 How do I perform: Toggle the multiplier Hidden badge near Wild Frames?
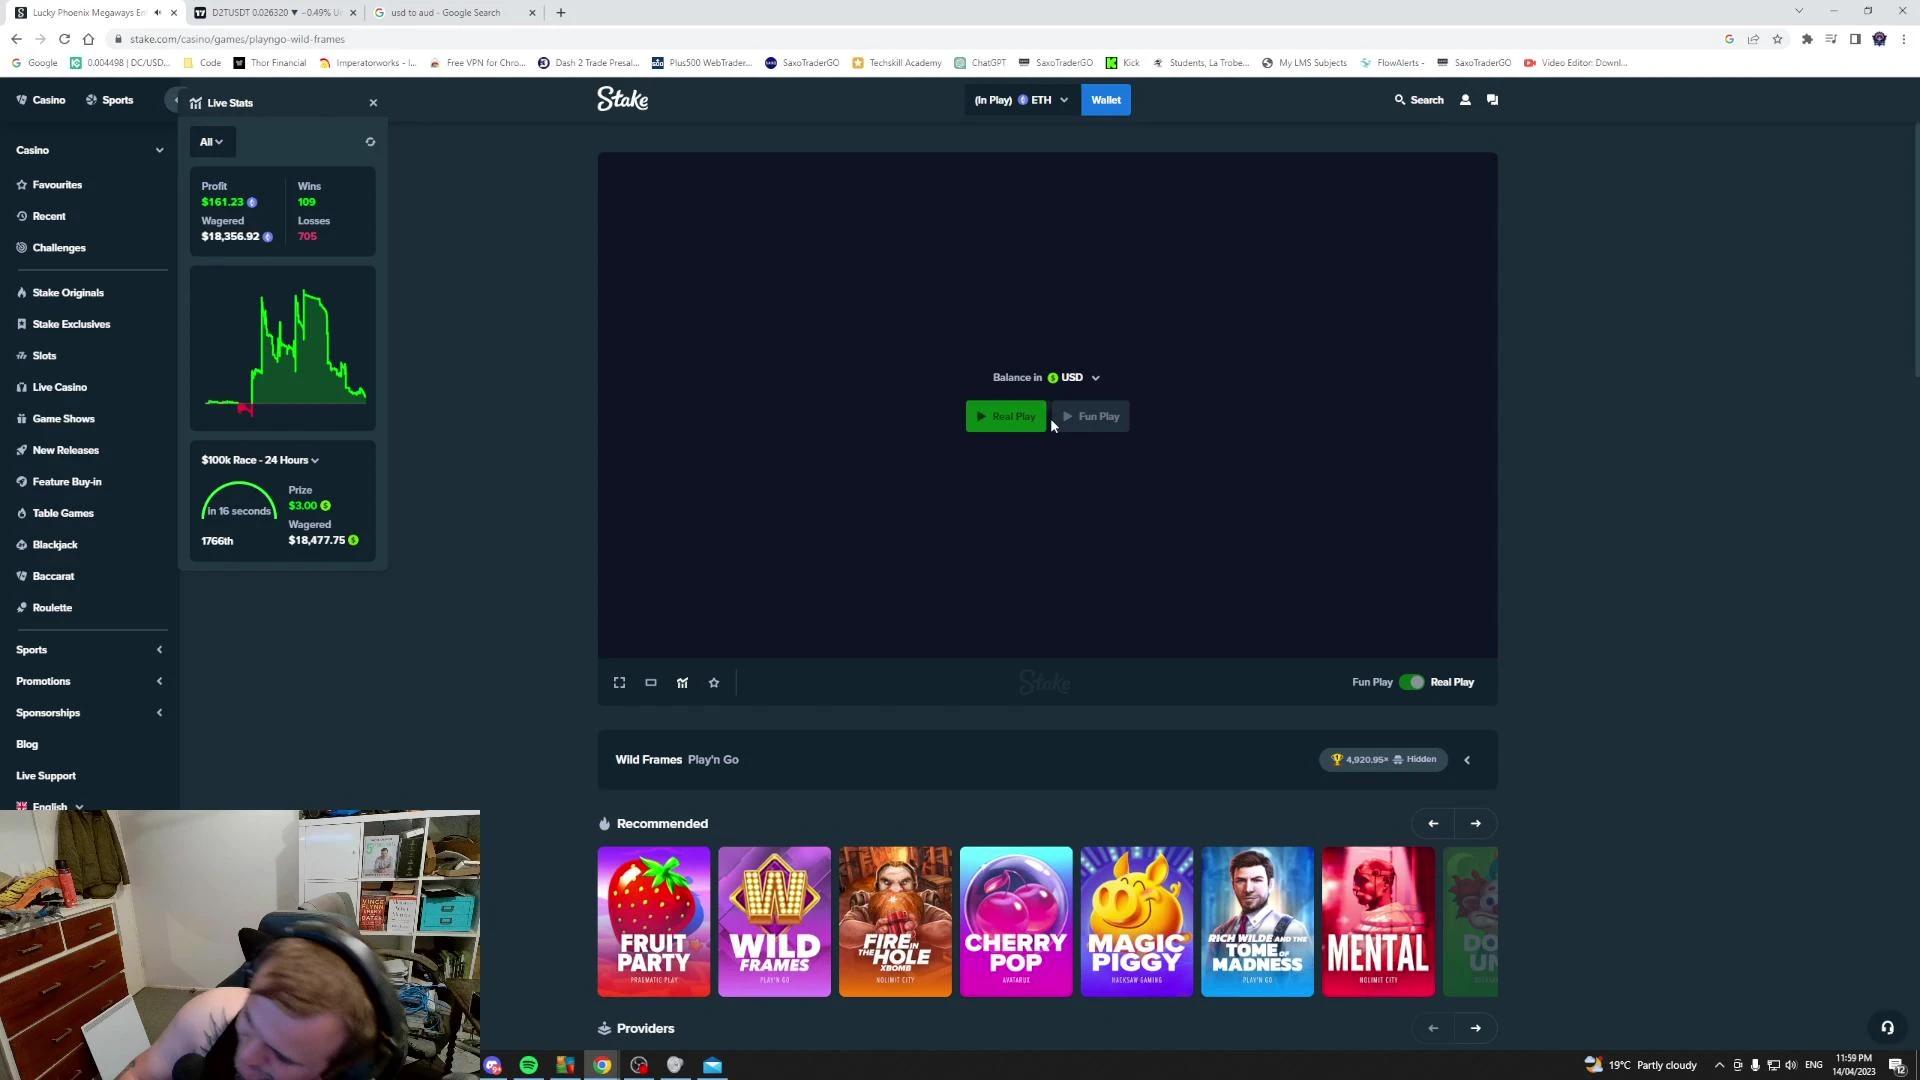pyautogui.click(x=1414, y=759)
